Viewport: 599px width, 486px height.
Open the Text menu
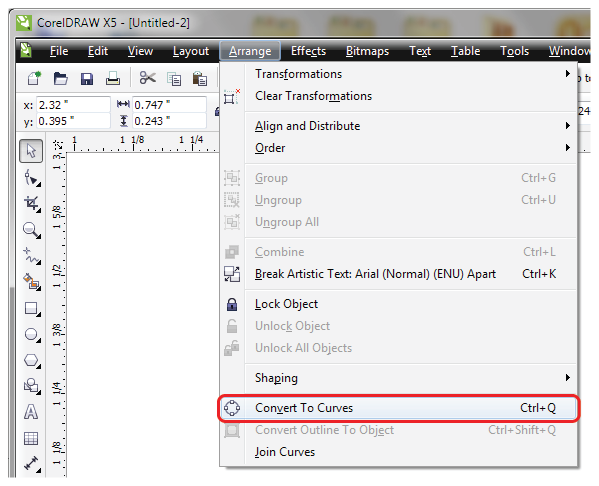[x=420, y=51]
